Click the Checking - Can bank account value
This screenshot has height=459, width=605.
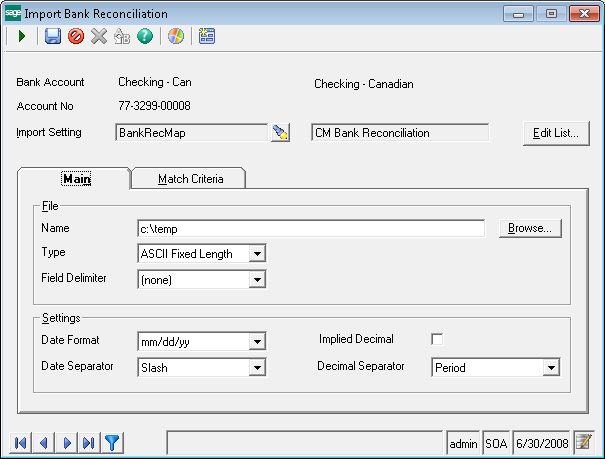tap(155, 82)
